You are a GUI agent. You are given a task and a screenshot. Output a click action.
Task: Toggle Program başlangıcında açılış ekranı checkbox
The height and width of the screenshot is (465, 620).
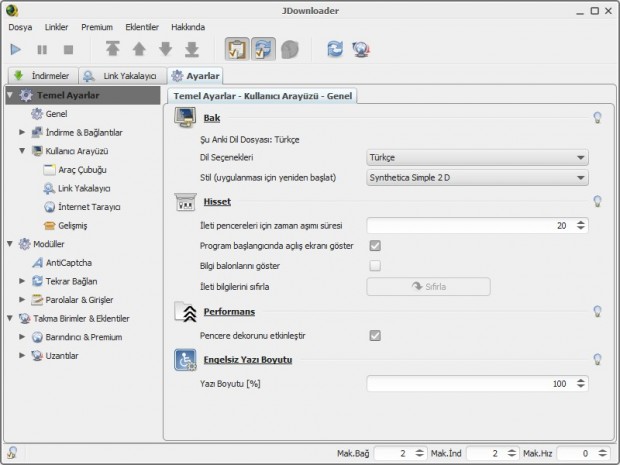[375, 246]
